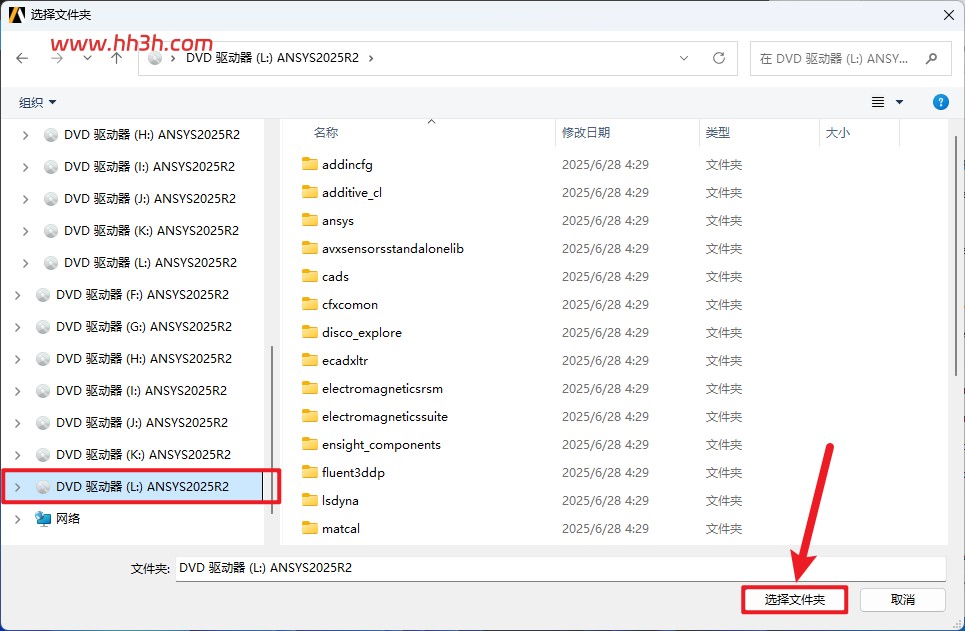The image size is (965, 631).
Task: Select fluent3ddp folder icon
Action: 310,472
